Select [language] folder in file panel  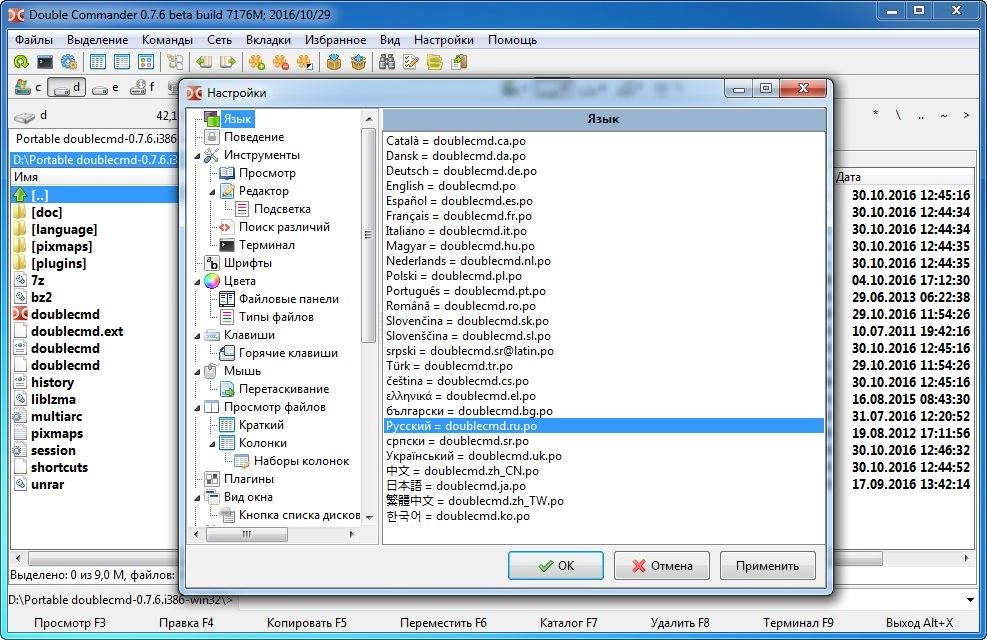[64, 230]
